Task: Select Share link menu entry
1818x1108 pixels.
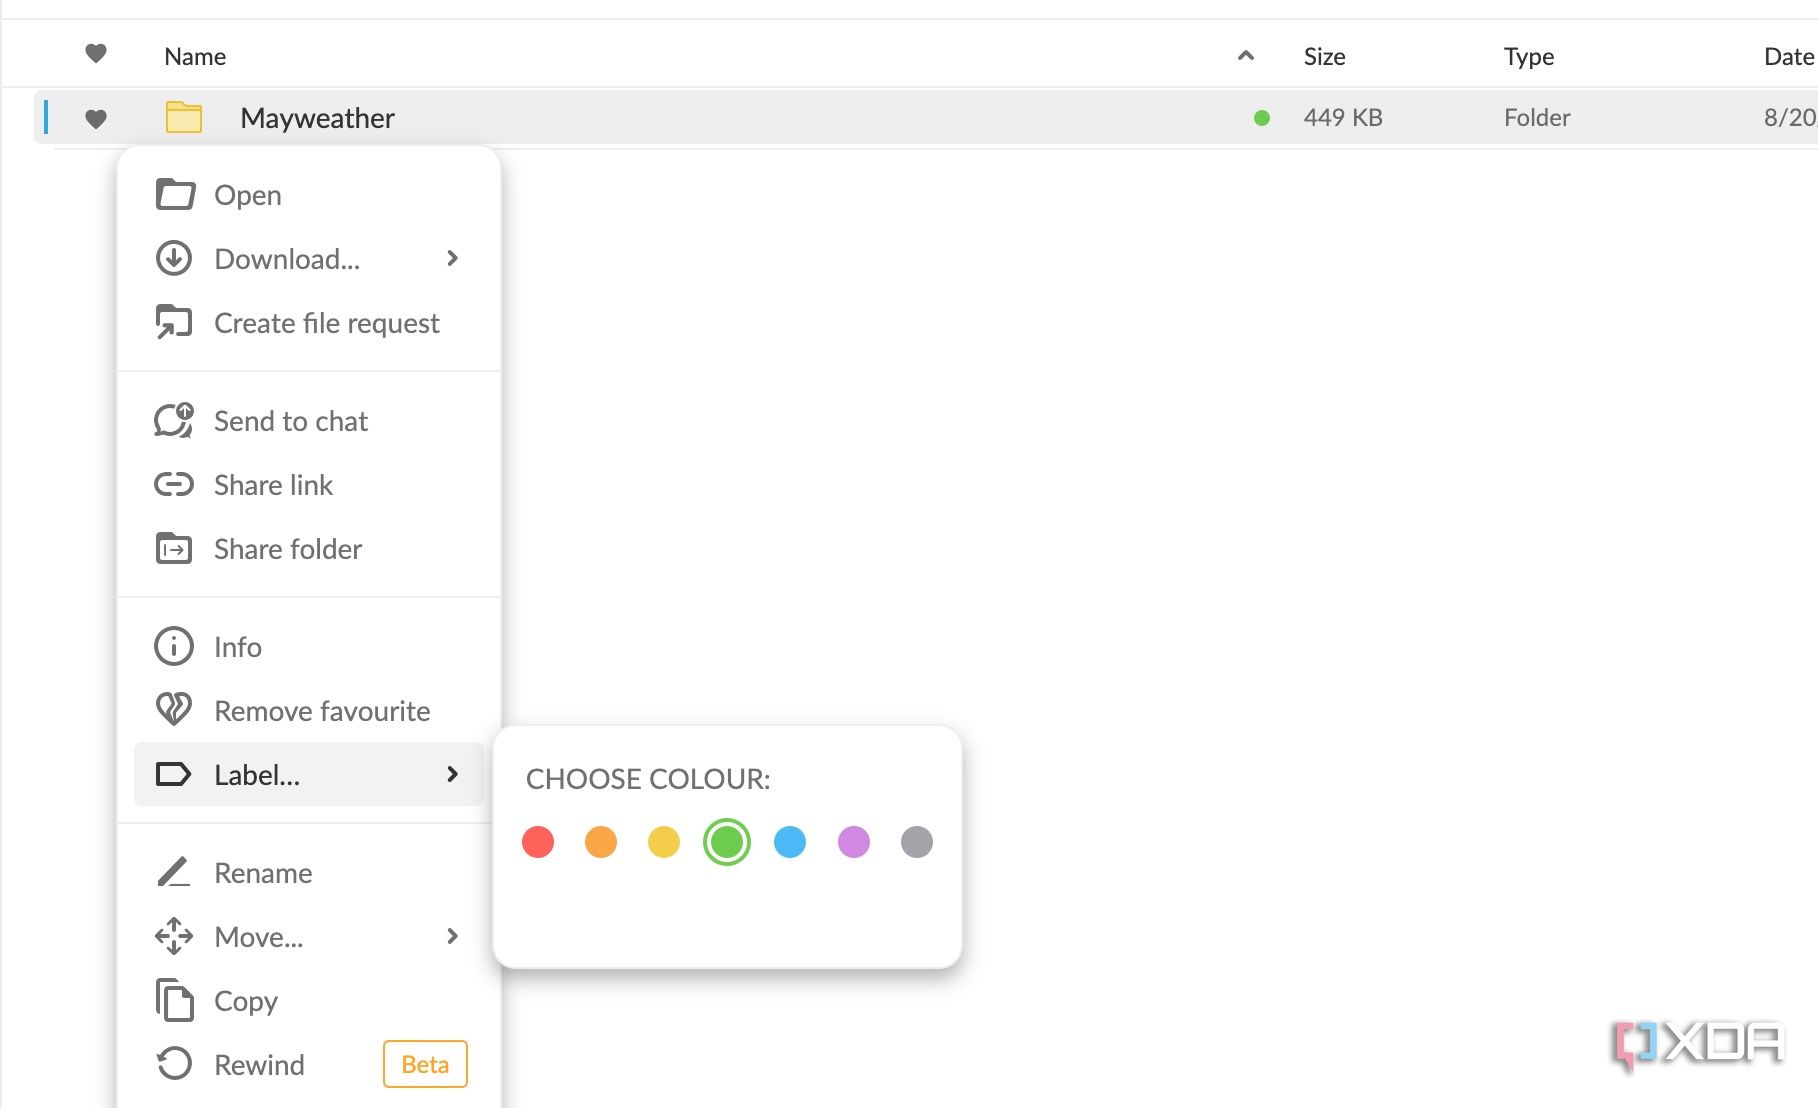Action: pyautogui.click(x=309, y=485)
